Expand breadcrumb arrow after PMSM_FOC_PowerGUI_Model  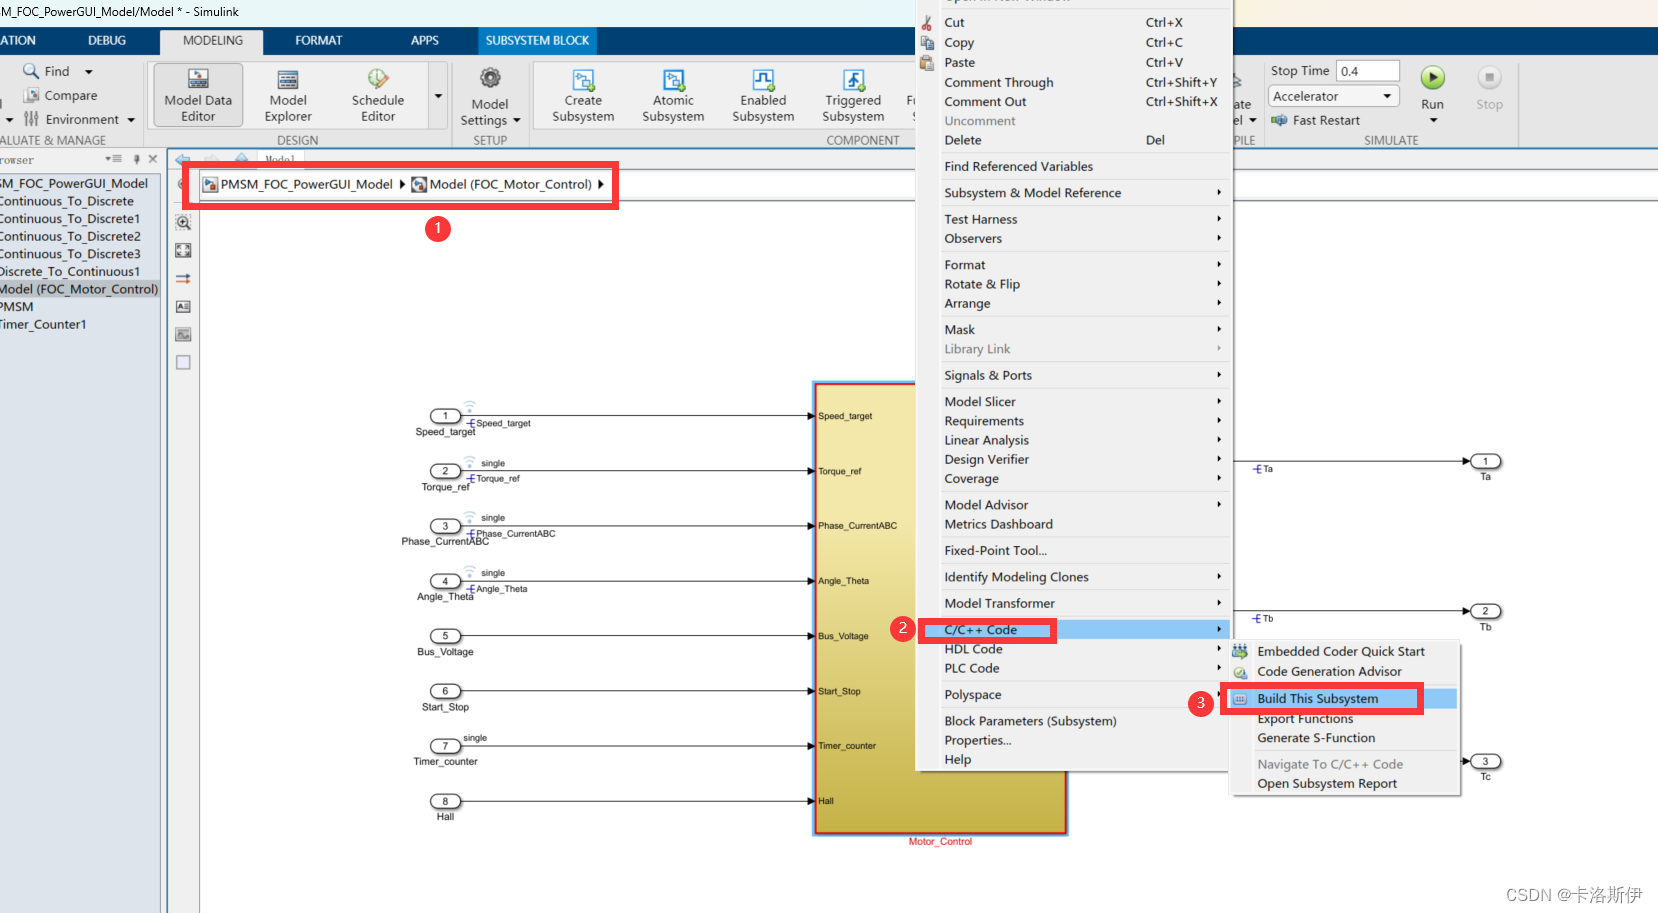[x=402, y=184]
